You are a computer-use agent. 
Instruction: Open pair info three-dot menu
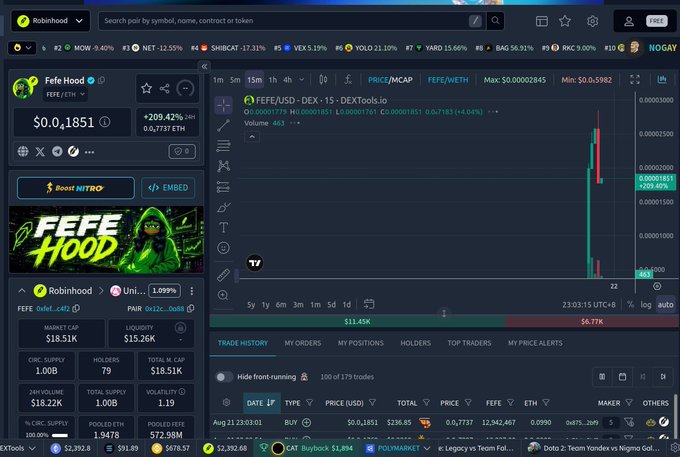tap(192, 291)
